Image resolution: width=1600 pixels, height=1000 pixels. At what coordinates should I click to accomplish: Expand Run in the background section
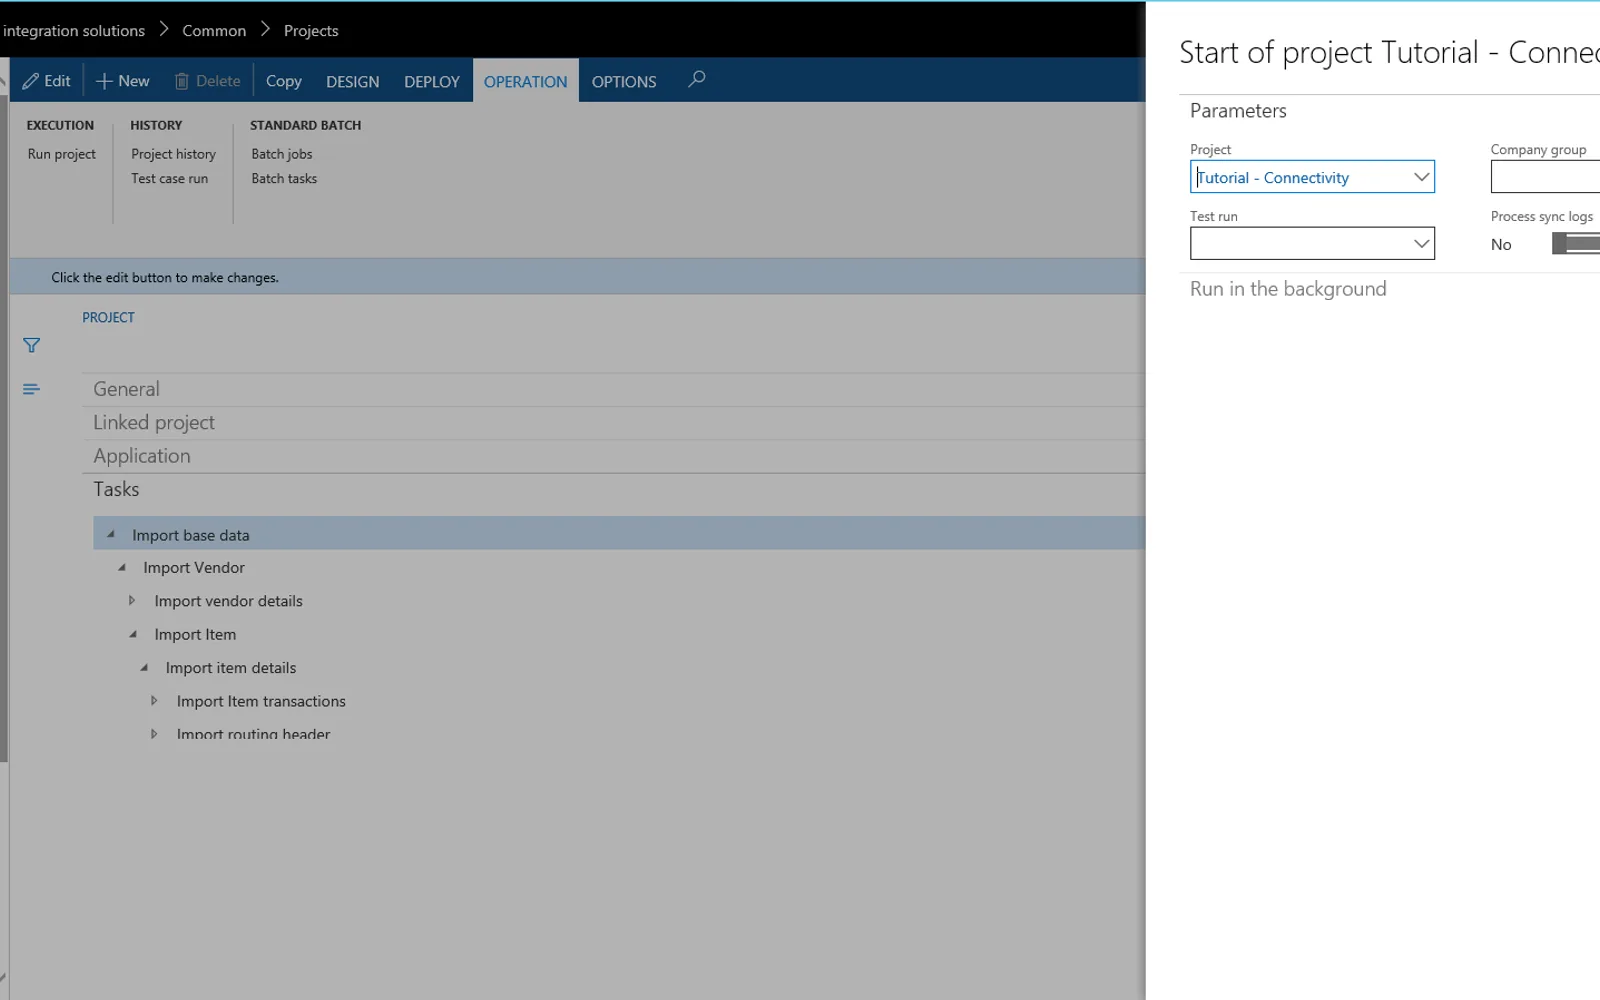click(1288, 289)
